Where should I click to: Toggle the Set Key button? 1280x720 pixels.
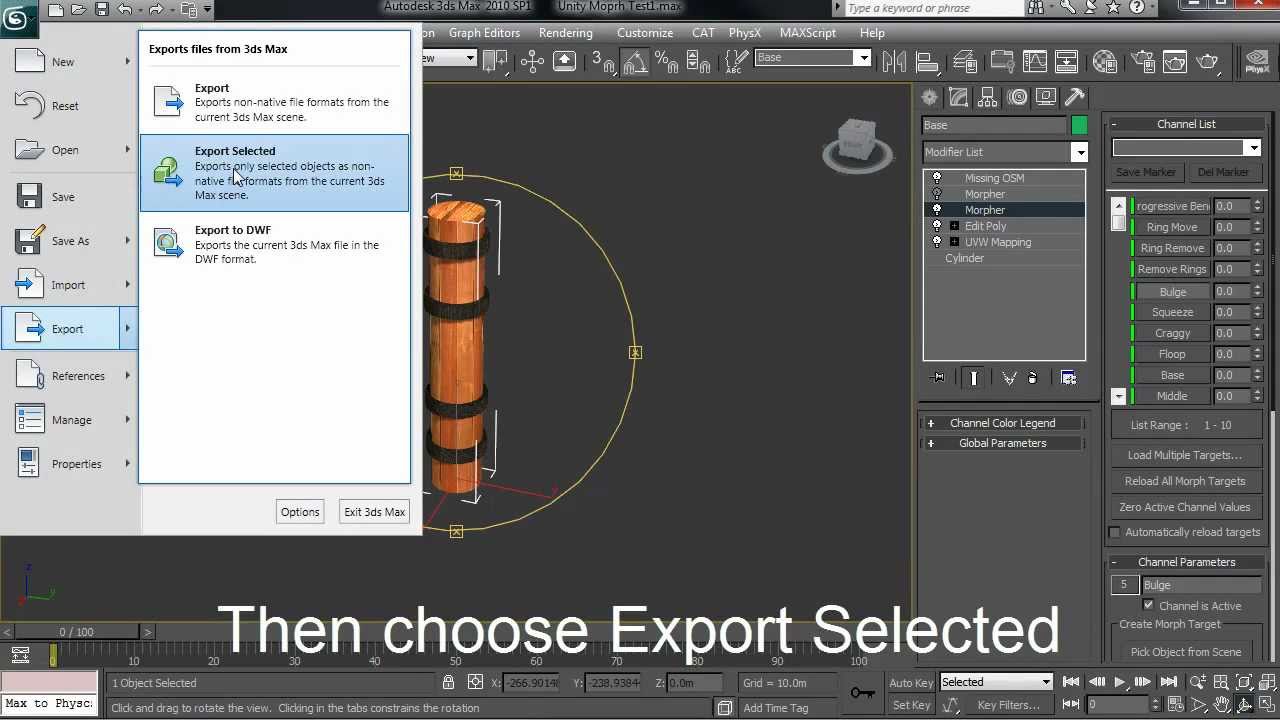point(911,705)
